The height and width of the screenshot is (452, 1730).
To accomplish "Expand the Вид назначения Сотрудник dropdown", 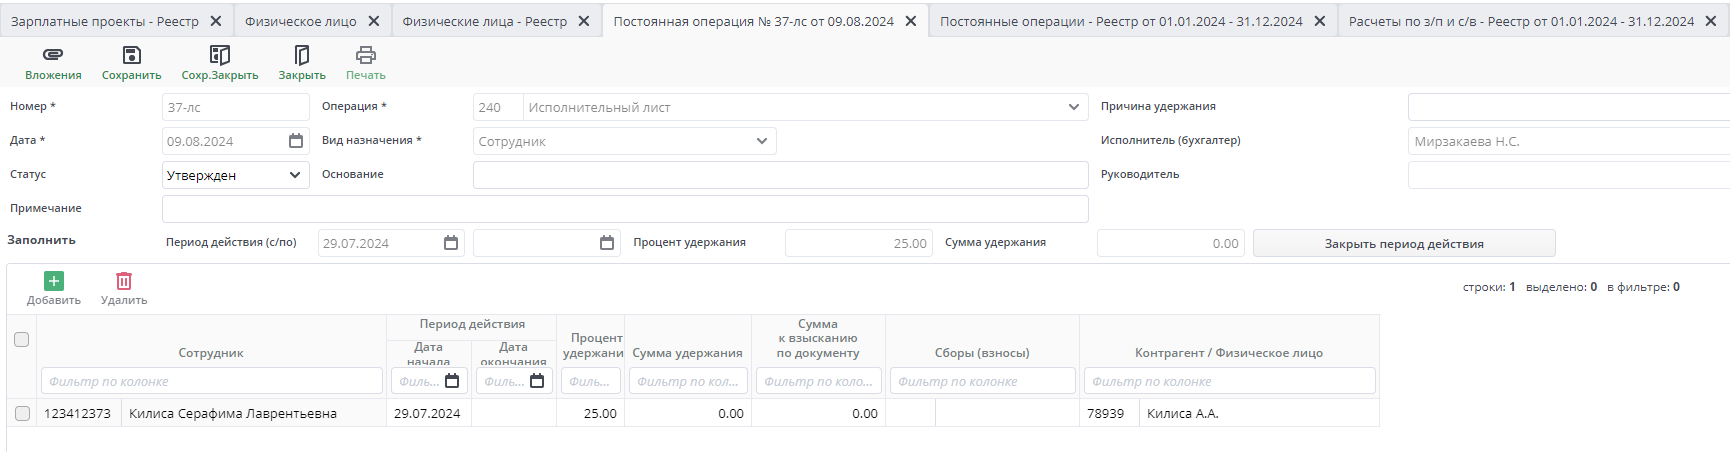I will point(762,141).
